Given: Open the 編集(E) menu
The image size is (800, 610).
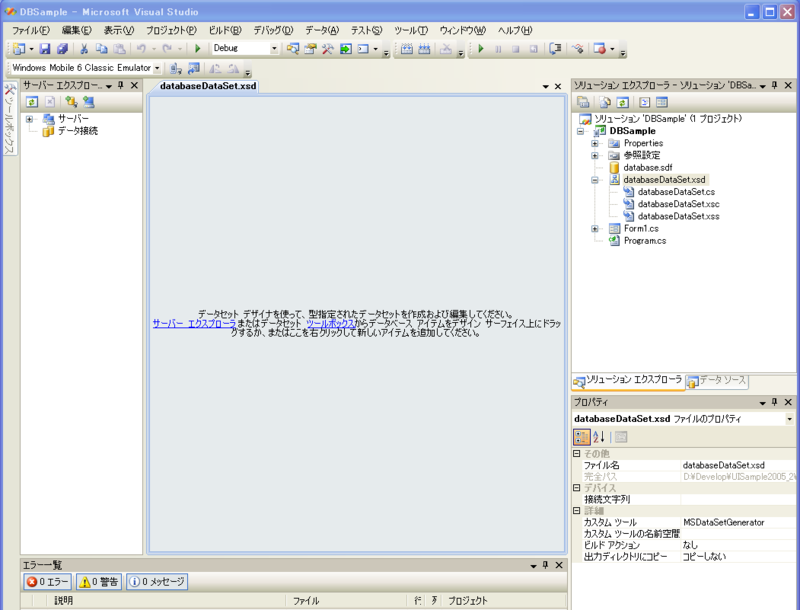Looking at the screenshot, I should (77, 30).
